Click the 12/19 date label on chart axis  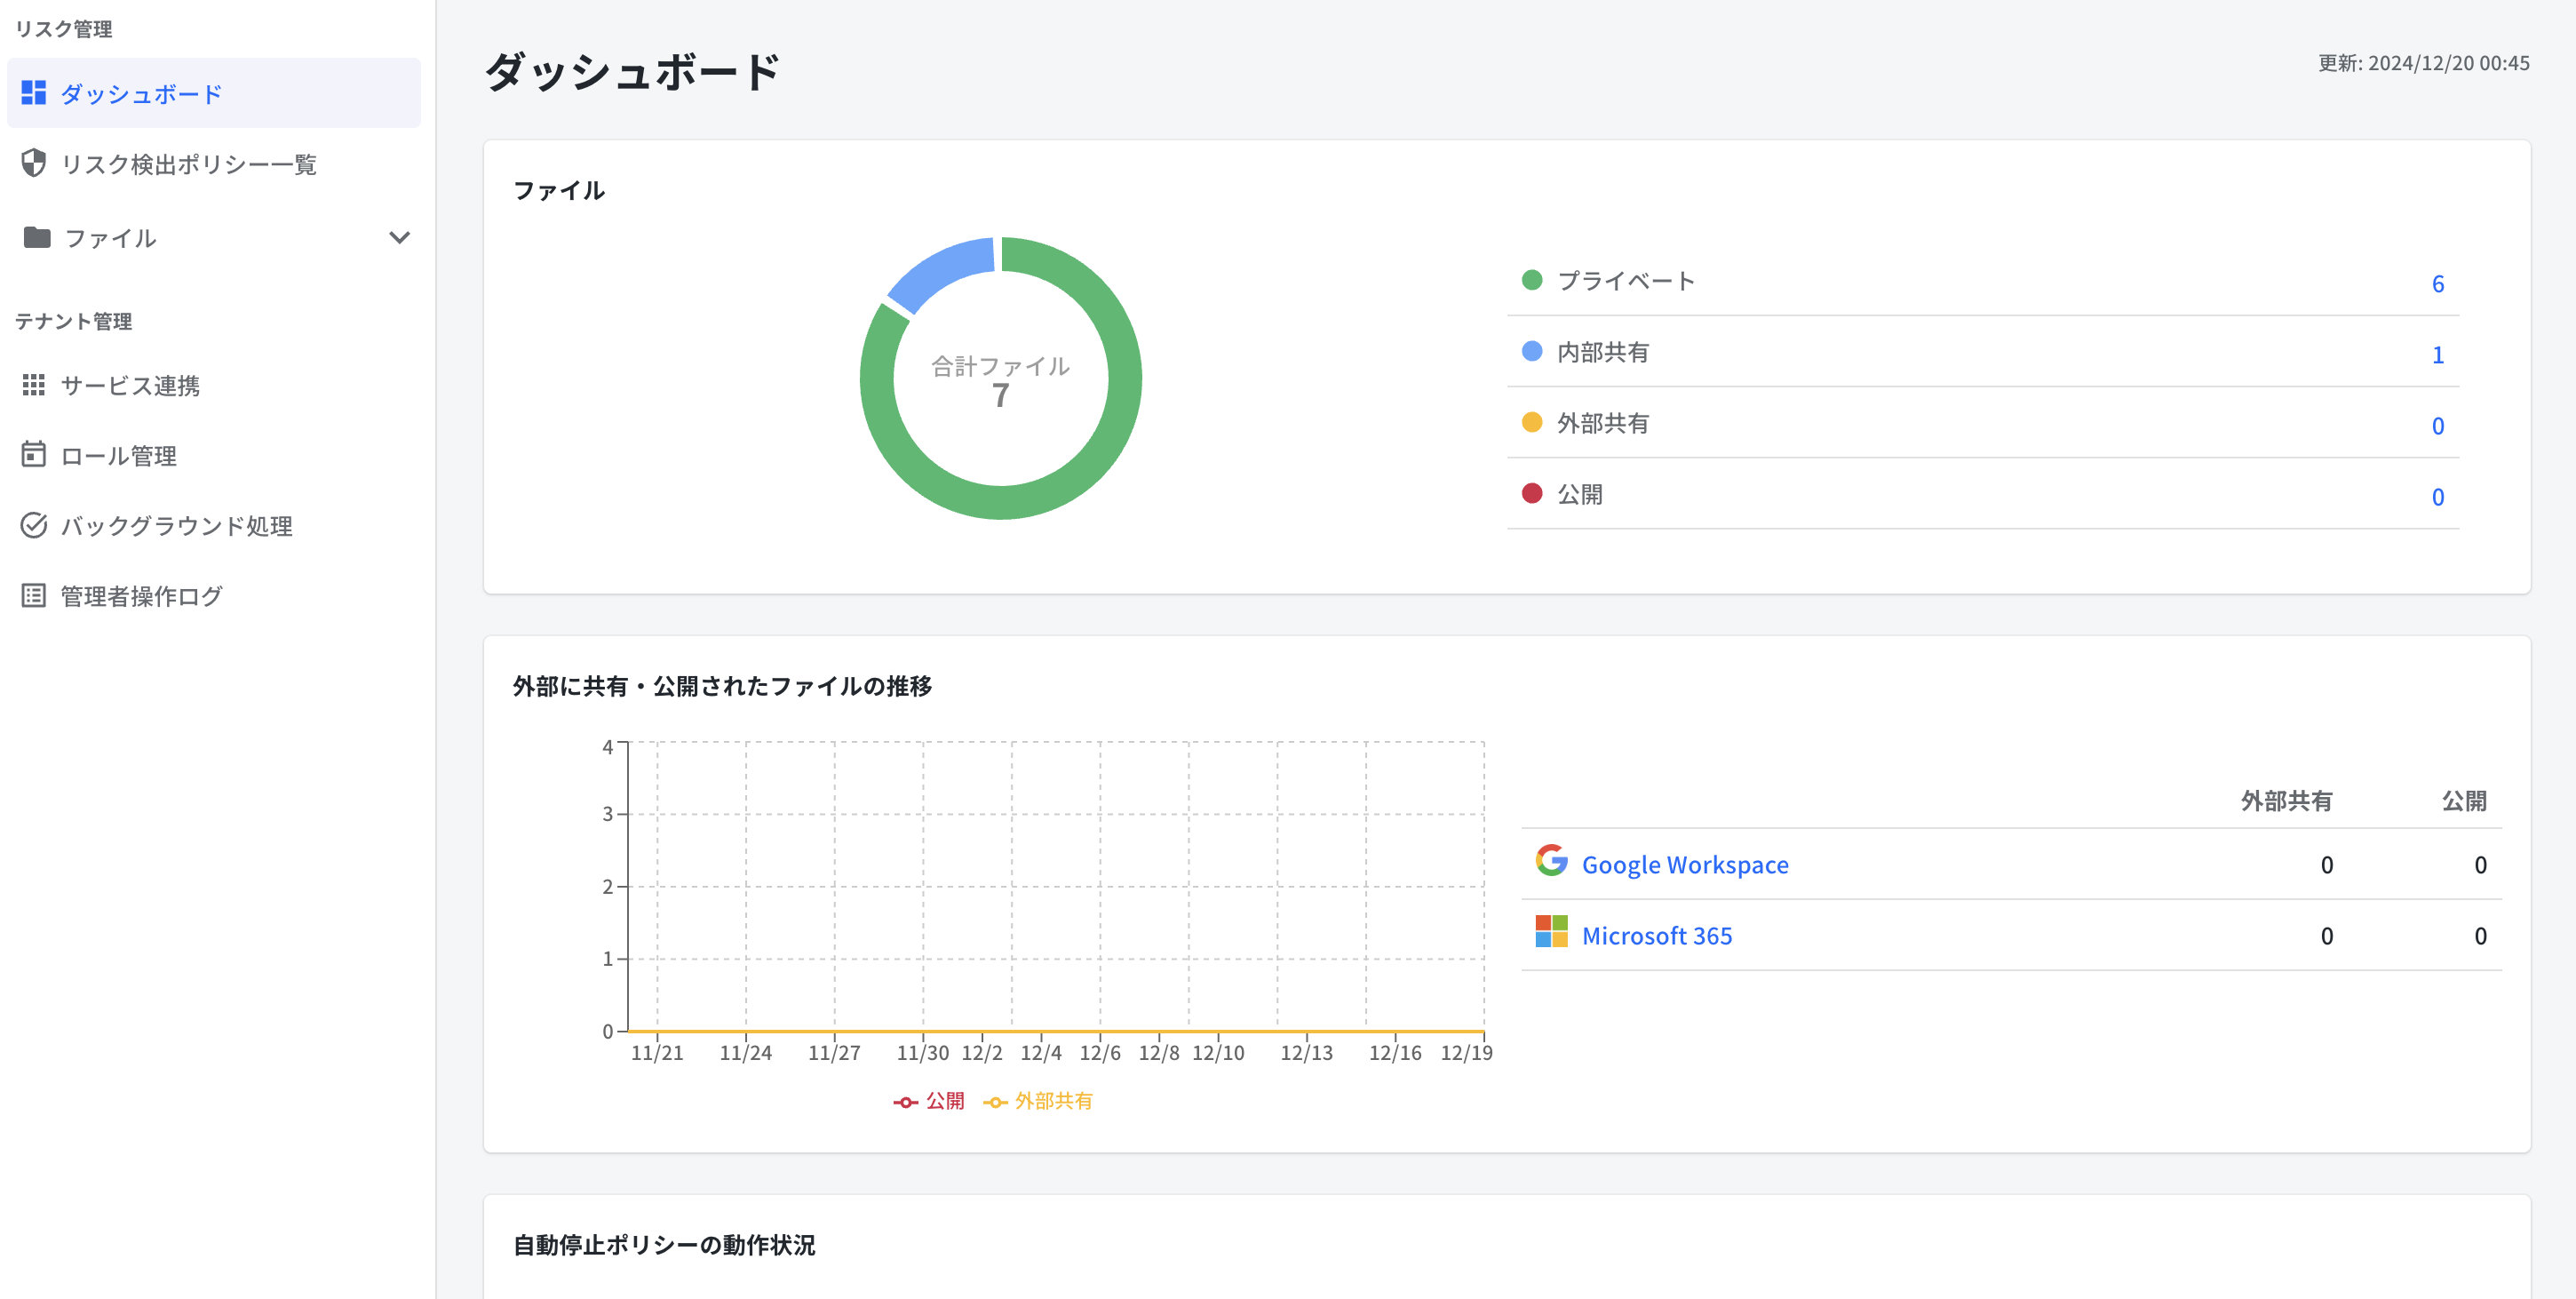(x=1466, y=1052)
